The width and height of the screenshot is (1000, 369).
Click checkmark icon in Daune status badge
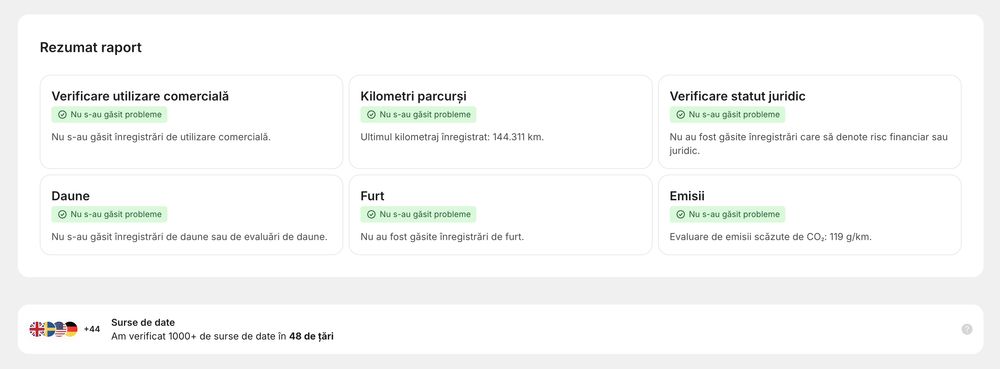62,214
